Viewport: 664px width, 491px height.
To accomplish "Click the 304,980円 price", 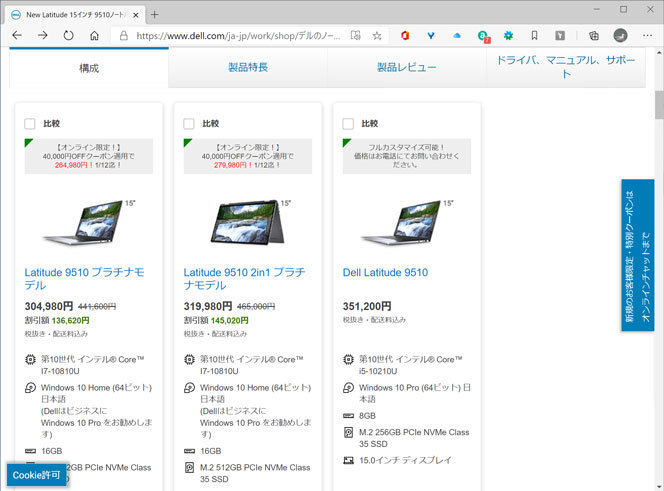I will point(49,306).
